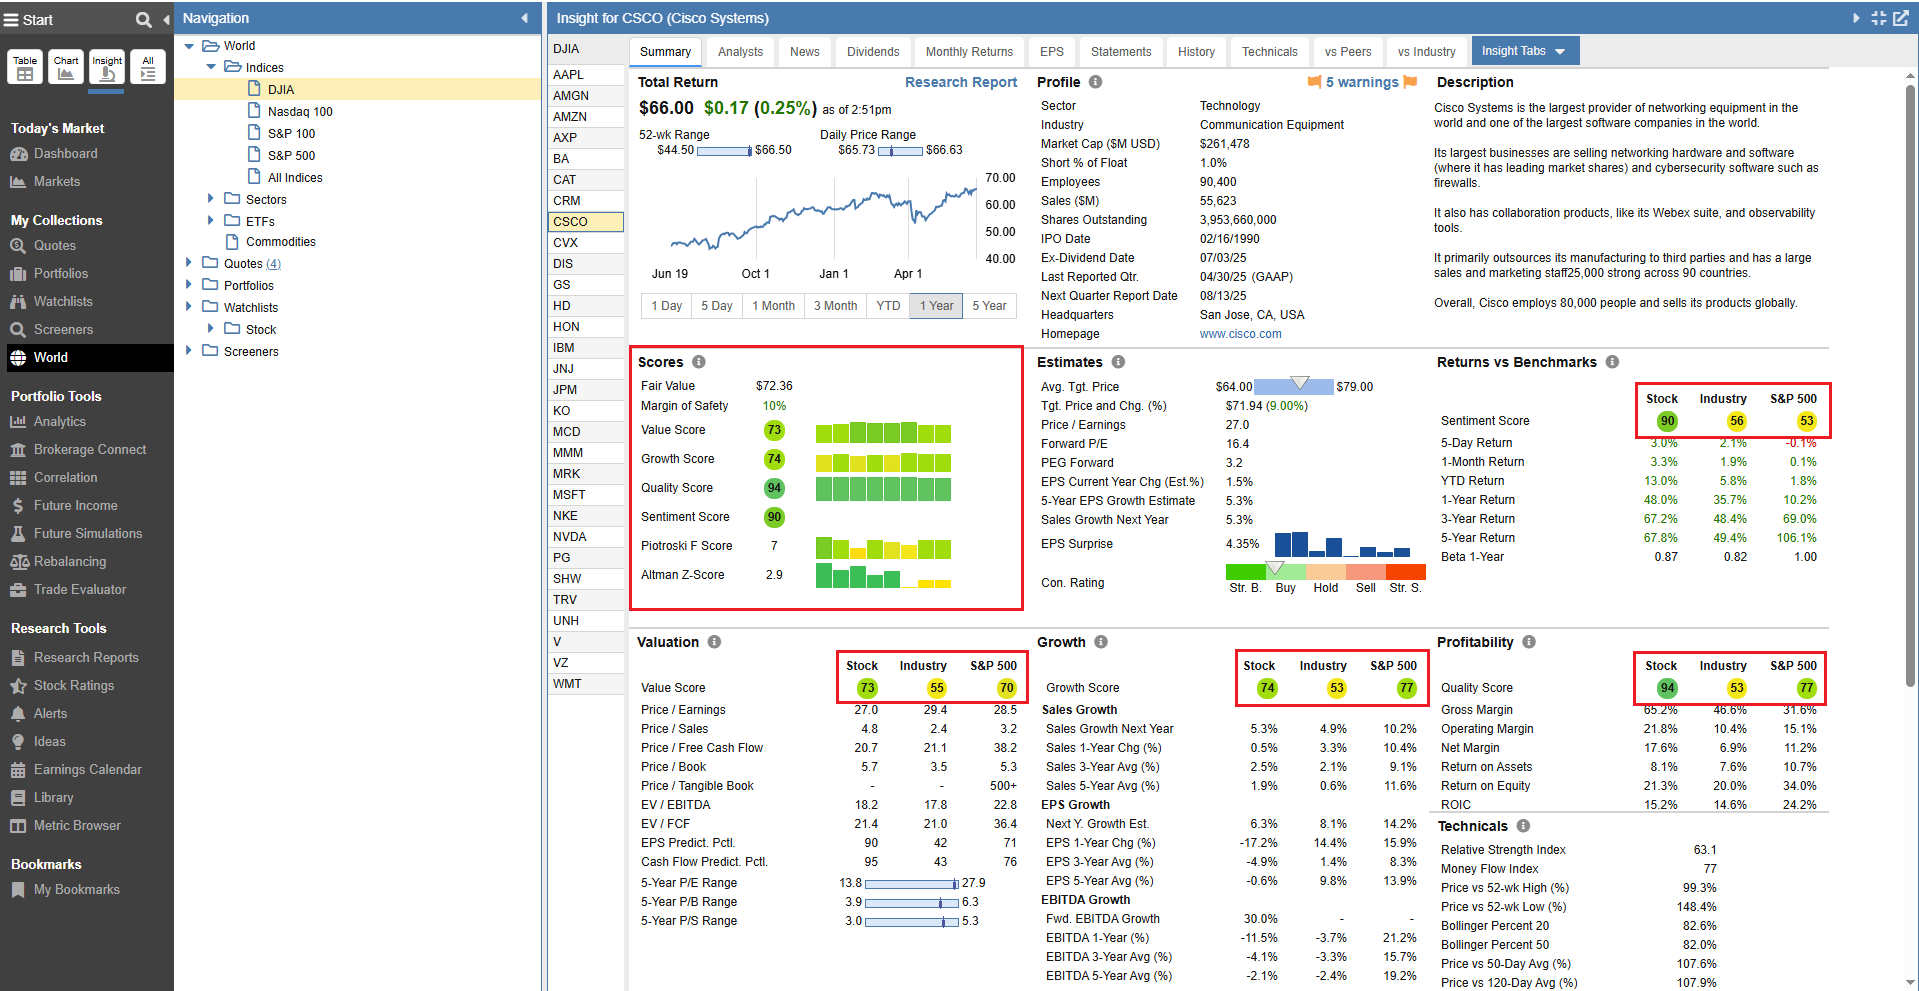Switch to the News tab
This screenshot has width=1919, height=991.
tap(804, 52)
